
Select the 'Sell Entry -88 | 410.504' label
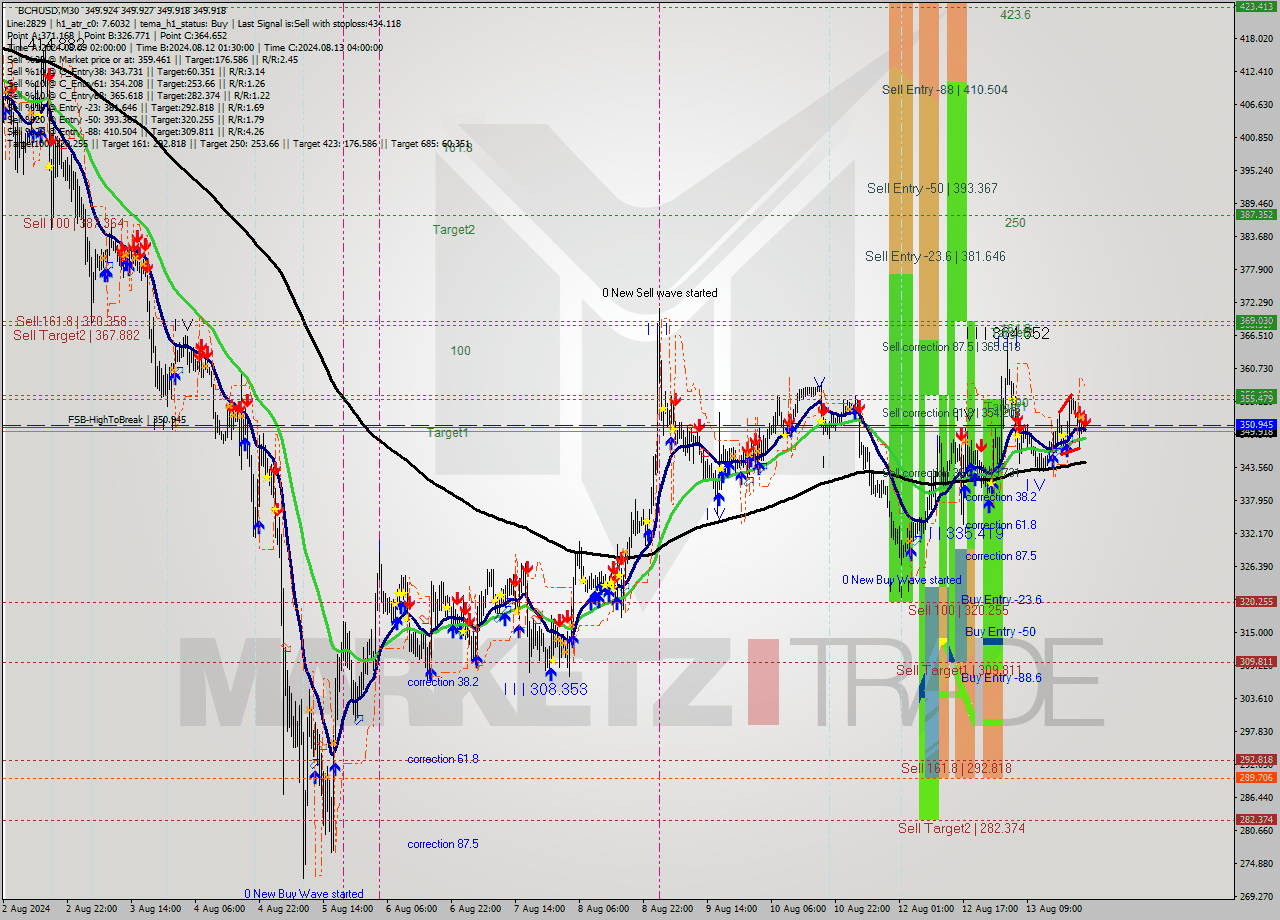pyautogui.click(x=945, y=89)
